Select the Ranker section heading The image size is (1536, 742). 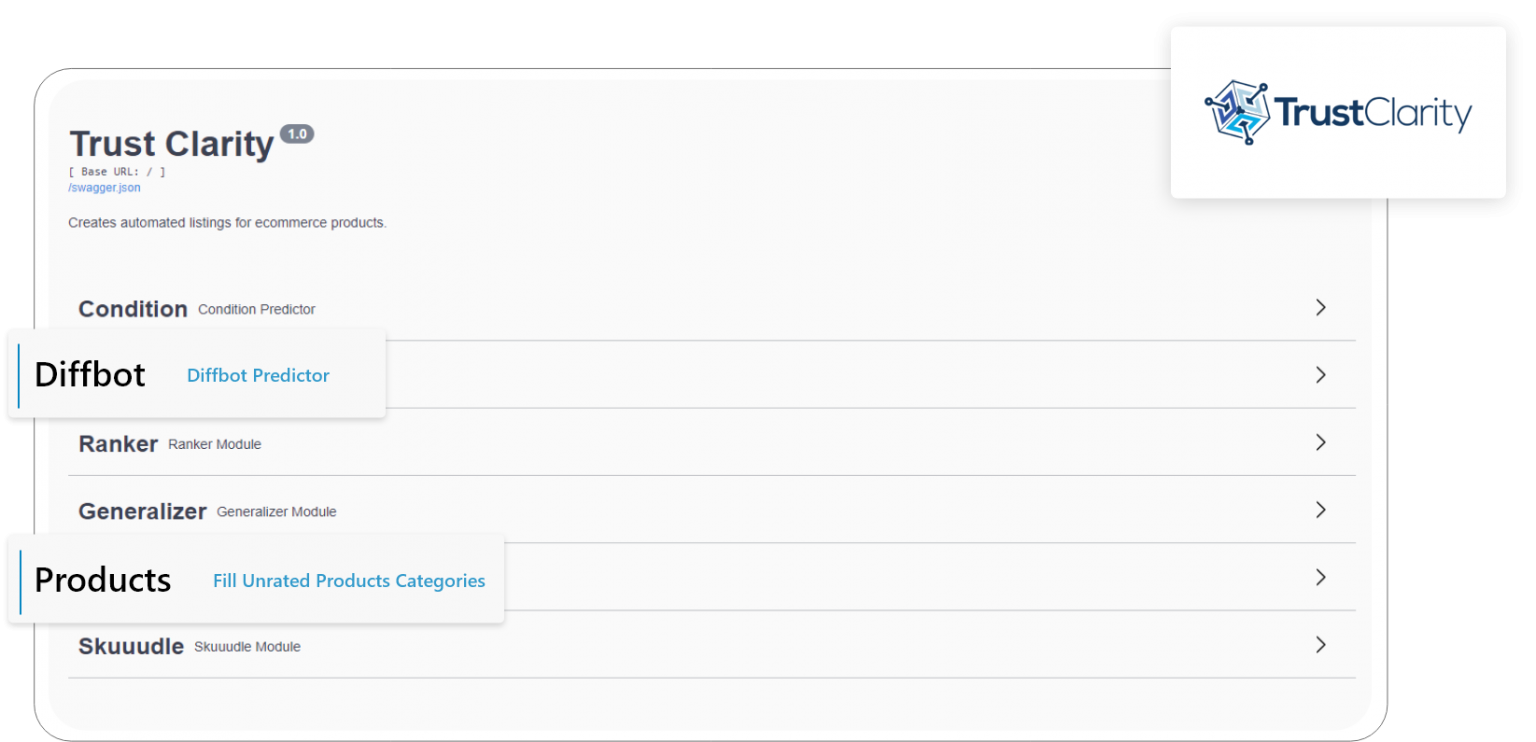pos(118,443)
